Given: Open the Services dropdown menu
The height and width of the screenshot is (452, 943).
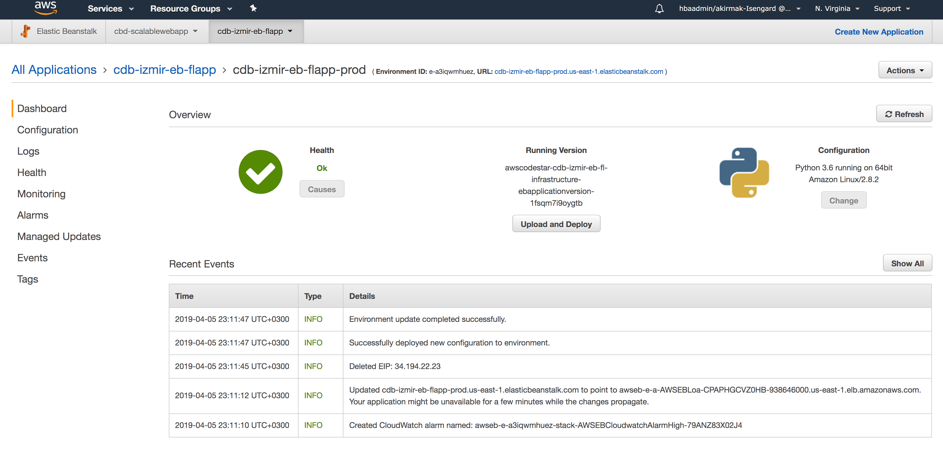Looking at the screenshot, I should tap(111, 9).
